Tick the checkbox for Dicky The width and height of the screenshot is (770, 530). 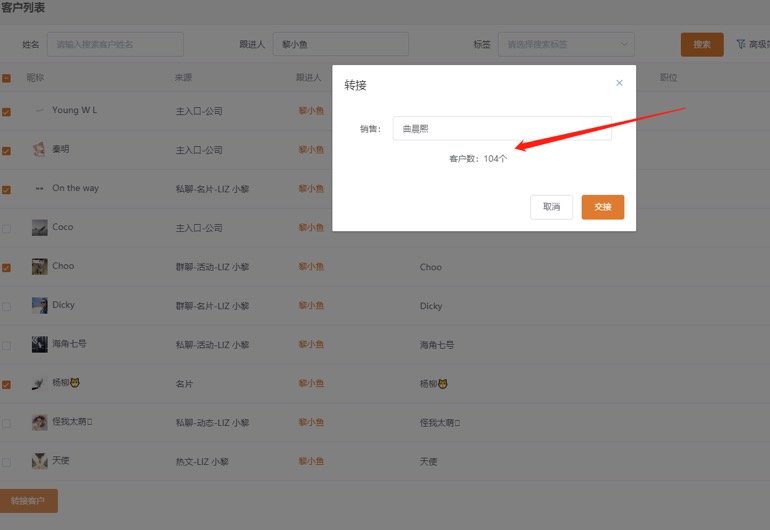6,307
